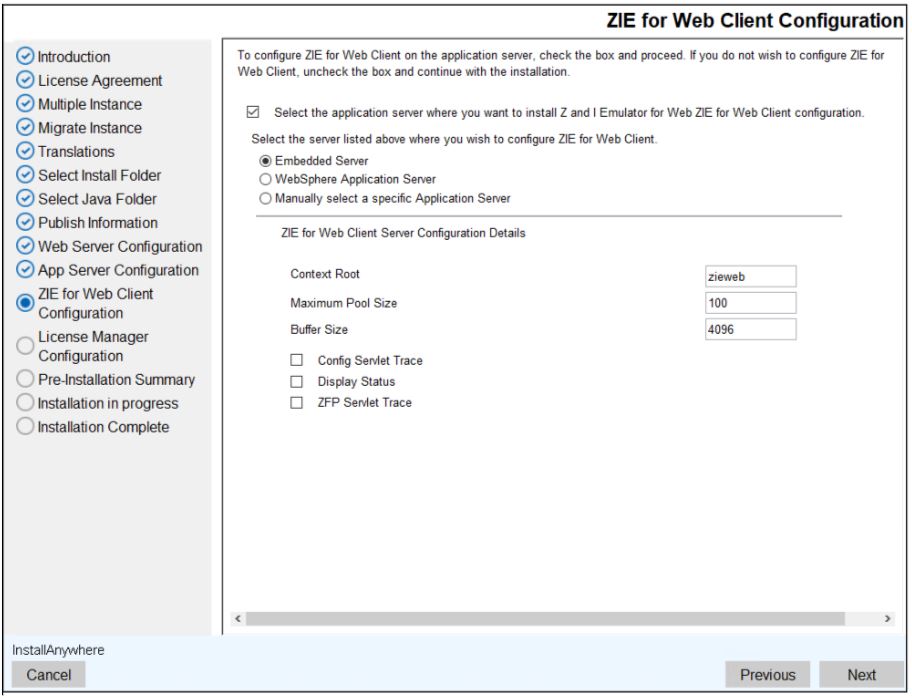This screenshot has width=912, height=698.
Task: Click the Migrate Instance step label
Action: 90,127
